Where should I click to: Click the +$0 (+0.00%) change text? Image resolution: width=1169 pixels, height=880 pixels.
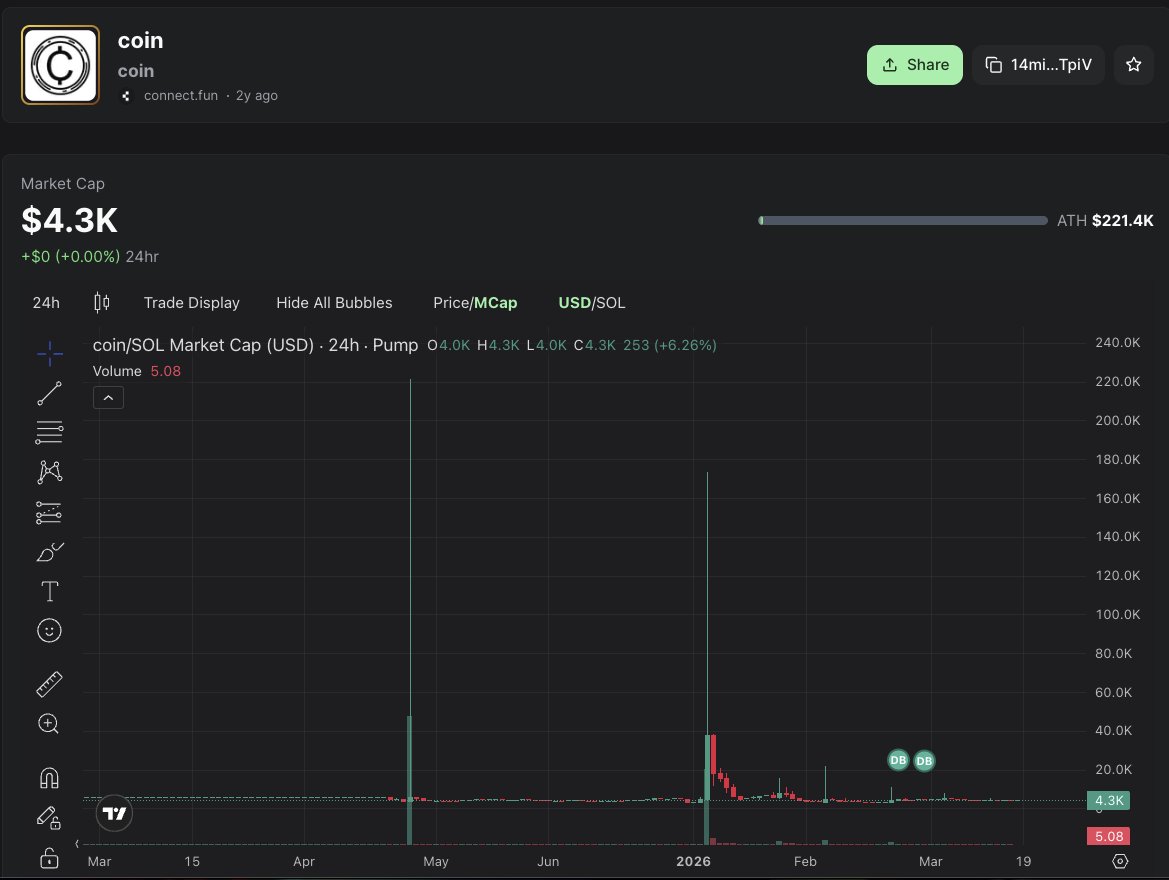(70, 257)
